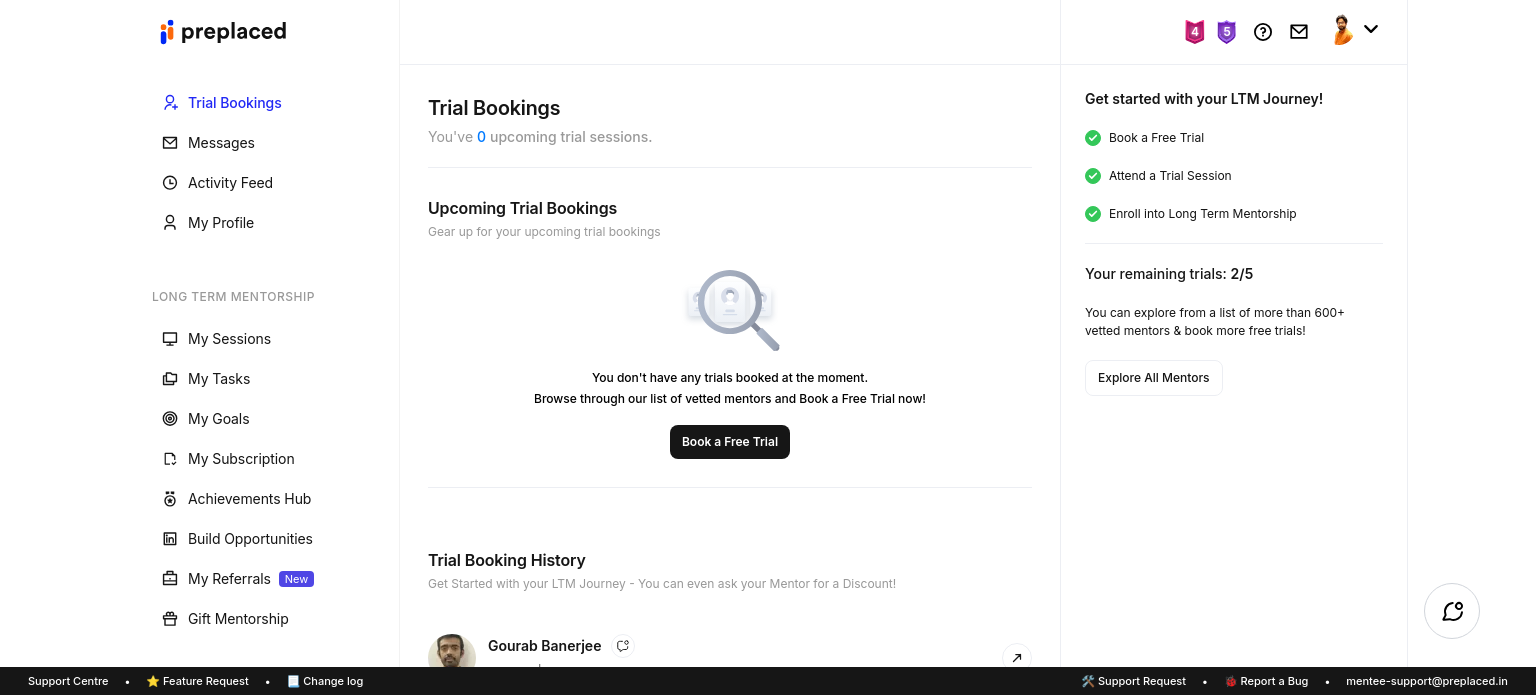
Task: Go to My Sessions in the sidebar
Action: coord(229,339)
